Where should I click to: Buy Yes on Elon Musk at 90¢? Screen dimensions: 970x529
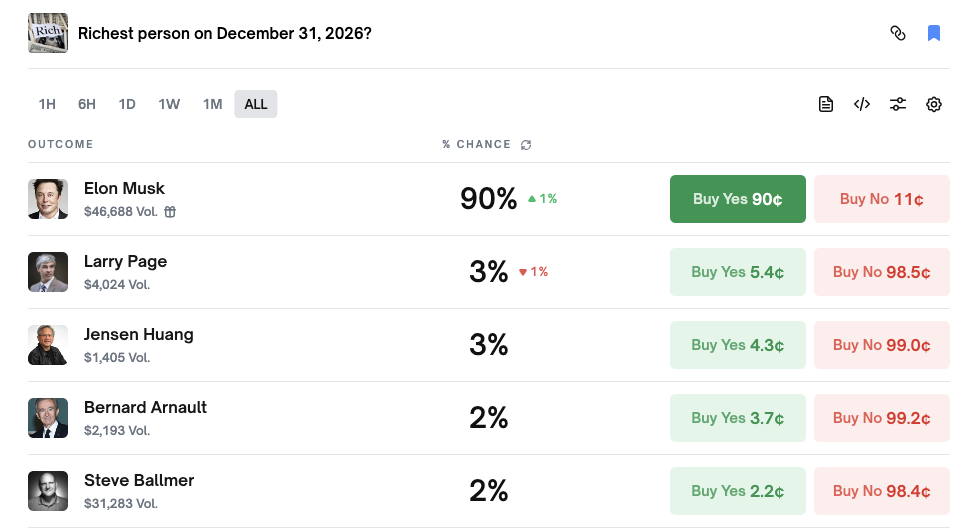[x=737, y=199]
